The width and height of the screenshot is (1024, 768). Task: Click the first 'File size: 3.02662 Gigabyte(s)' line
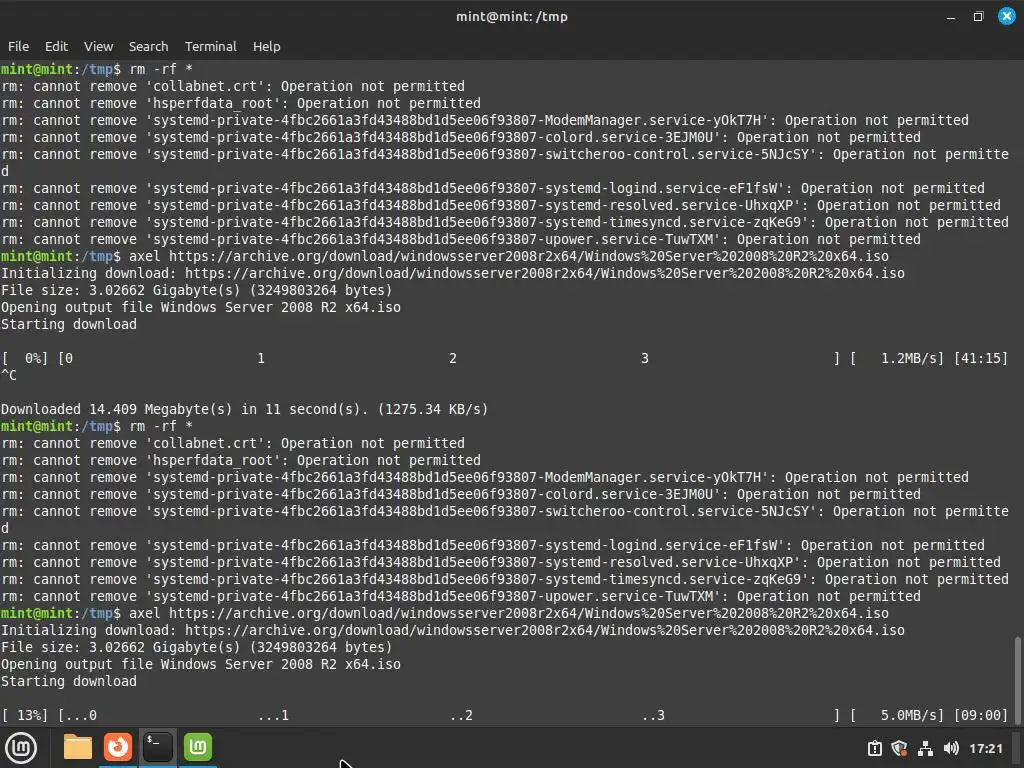coord(197,290)
